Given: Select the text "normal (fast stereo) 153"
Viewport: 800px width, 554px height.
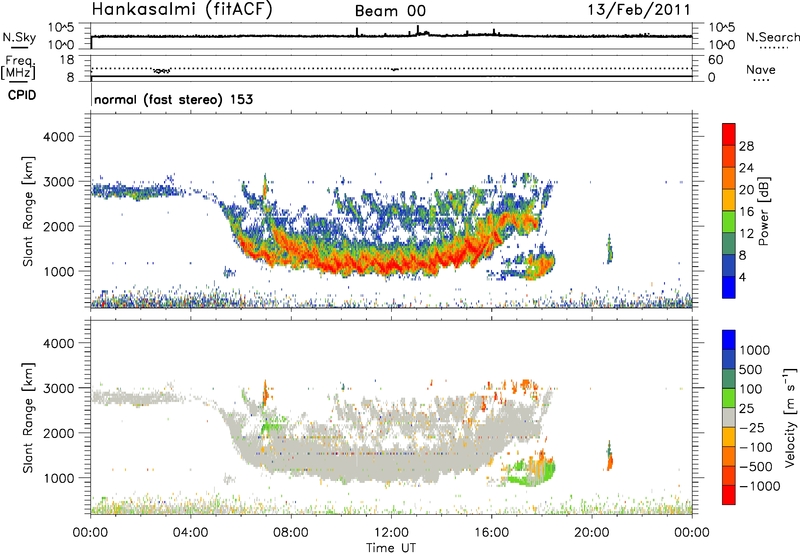Looking at the screenshot, I should point(173,100).
